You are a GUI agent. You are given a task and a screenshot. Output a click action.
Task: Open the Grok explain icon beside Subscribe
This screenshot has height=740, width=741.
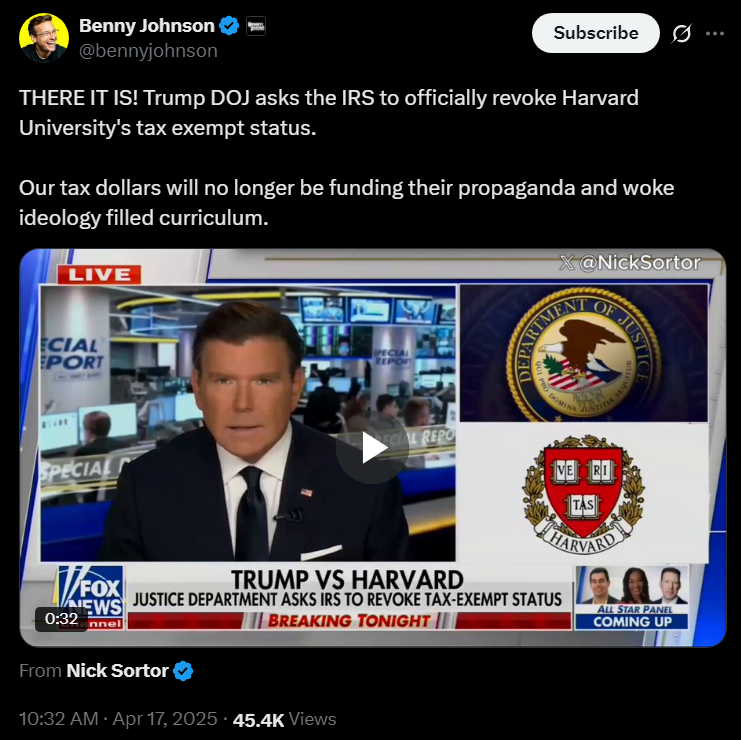click(x=681, y=33)
